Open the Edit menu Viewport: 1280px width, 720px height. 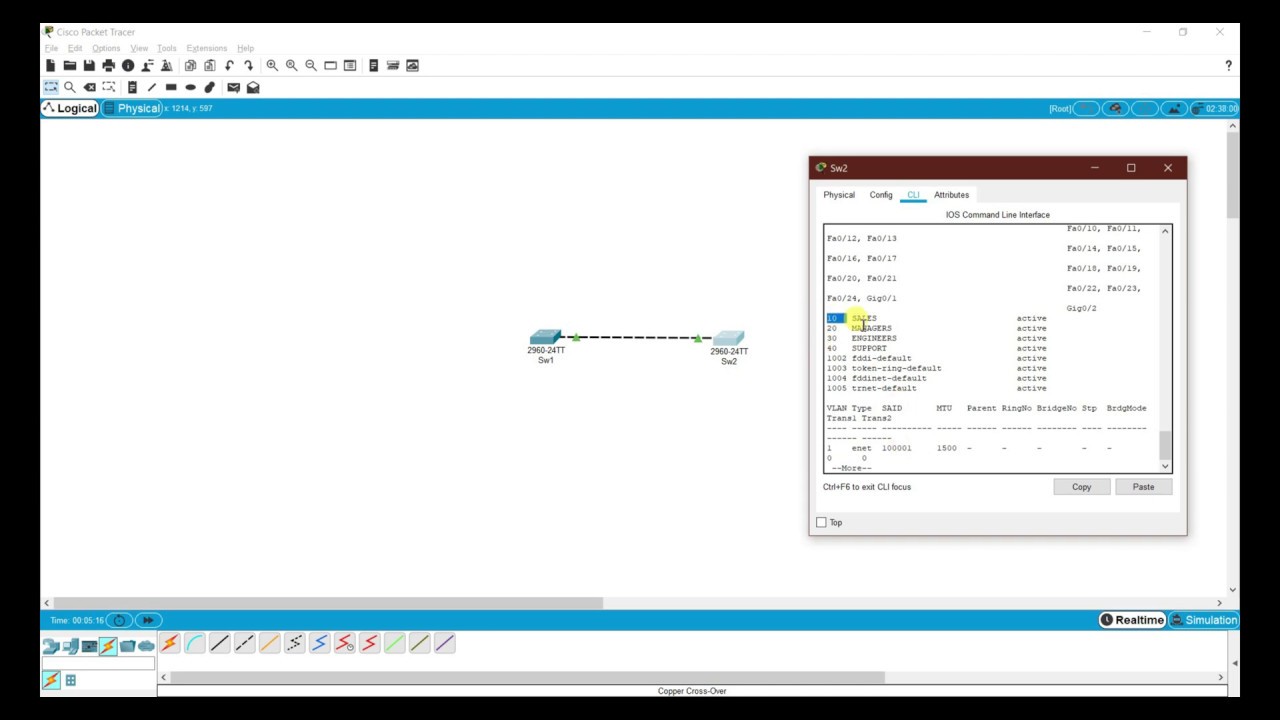75,48
